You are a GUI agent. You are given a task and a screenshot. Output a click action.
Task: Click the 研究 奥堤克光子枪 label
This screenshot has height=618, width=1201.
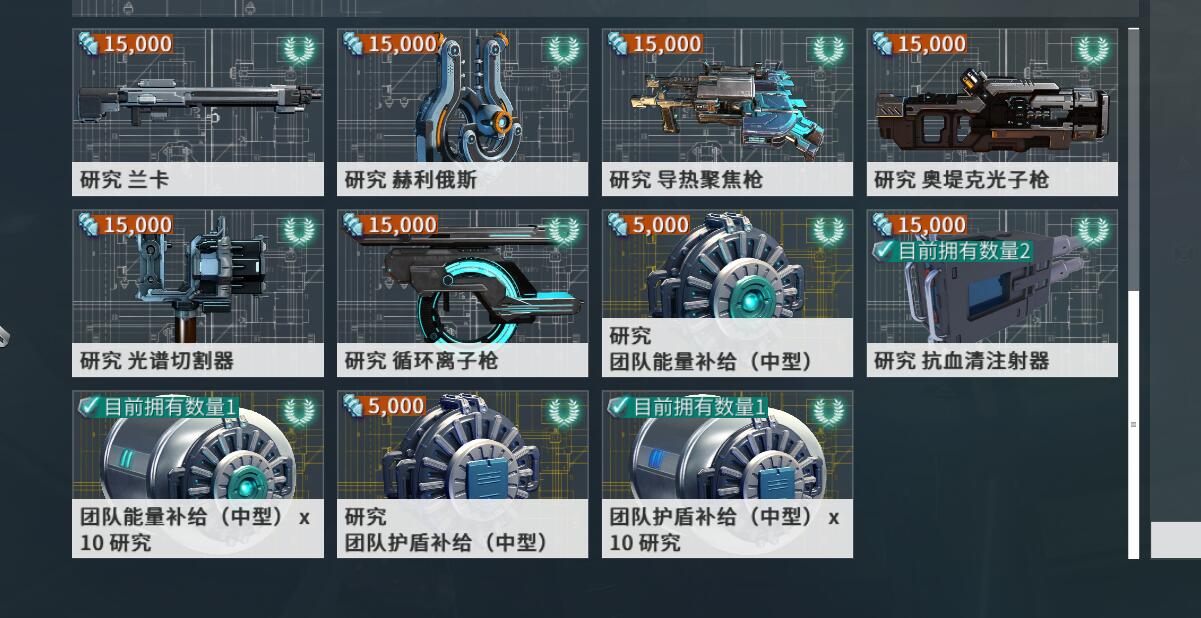point(961,180)
